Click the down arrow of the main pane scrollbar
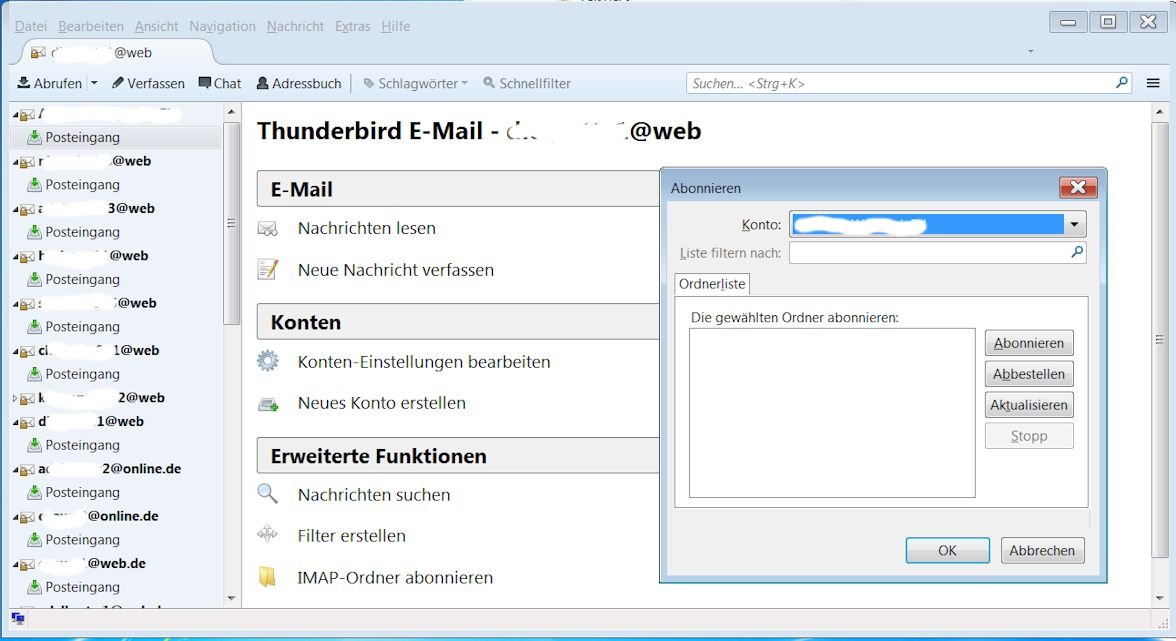 pyautogui.click(x=1160, y=598)
